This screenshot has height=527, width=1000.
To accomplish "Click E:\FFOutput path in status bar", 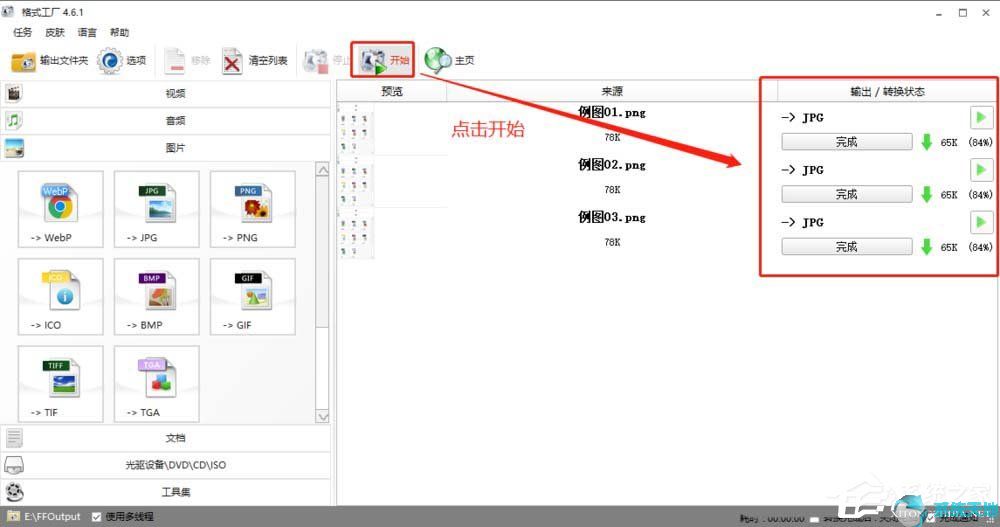I will coord(52,517).
